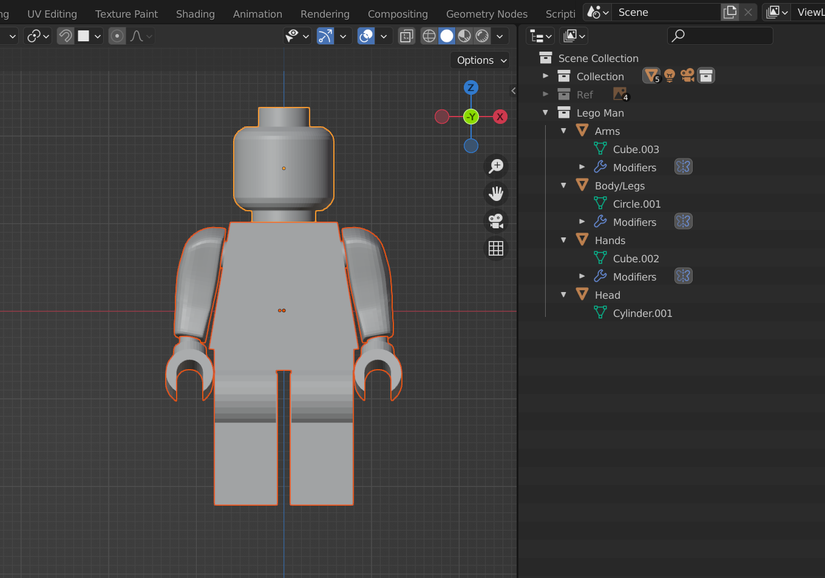Select the Head object in outliner
This screenshot has height=578, width=825.
coord(607,295)
